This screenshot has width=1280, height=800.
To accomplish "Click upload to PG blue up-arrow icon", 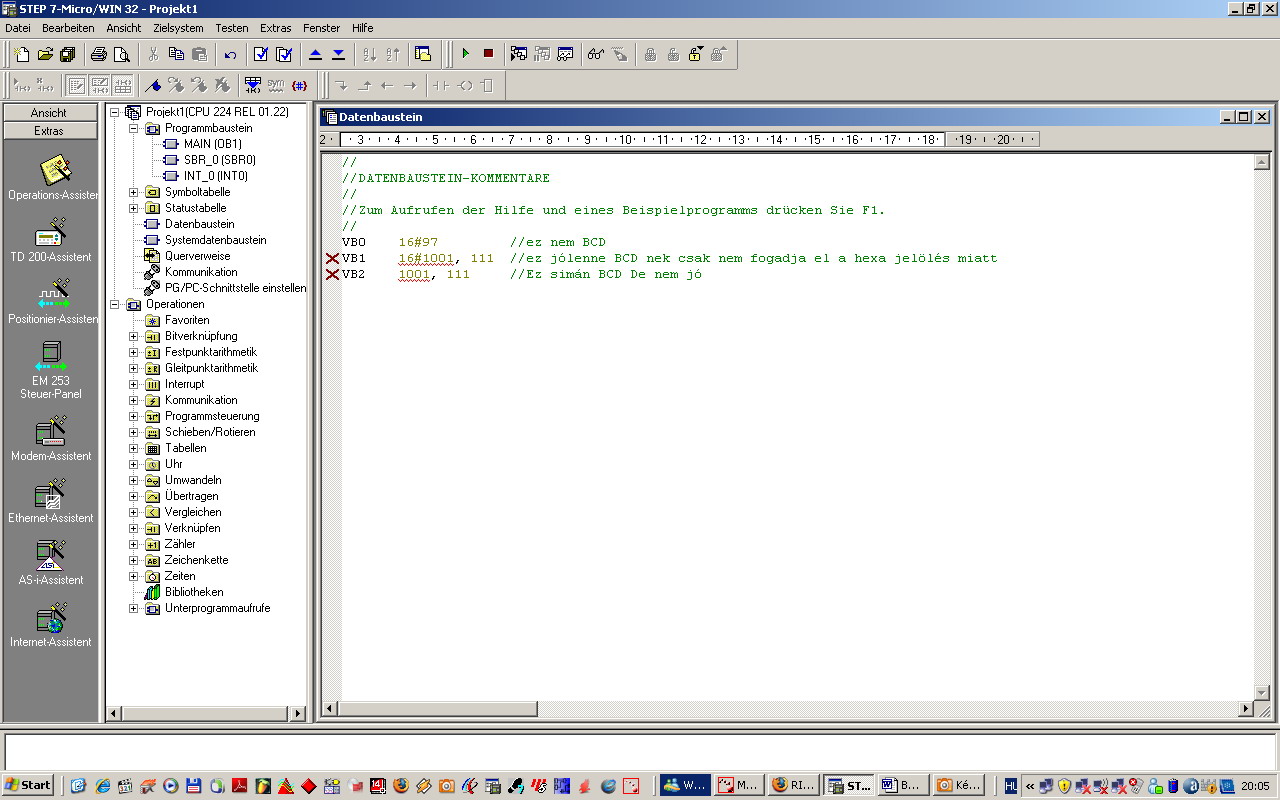I will click(315, 54).
